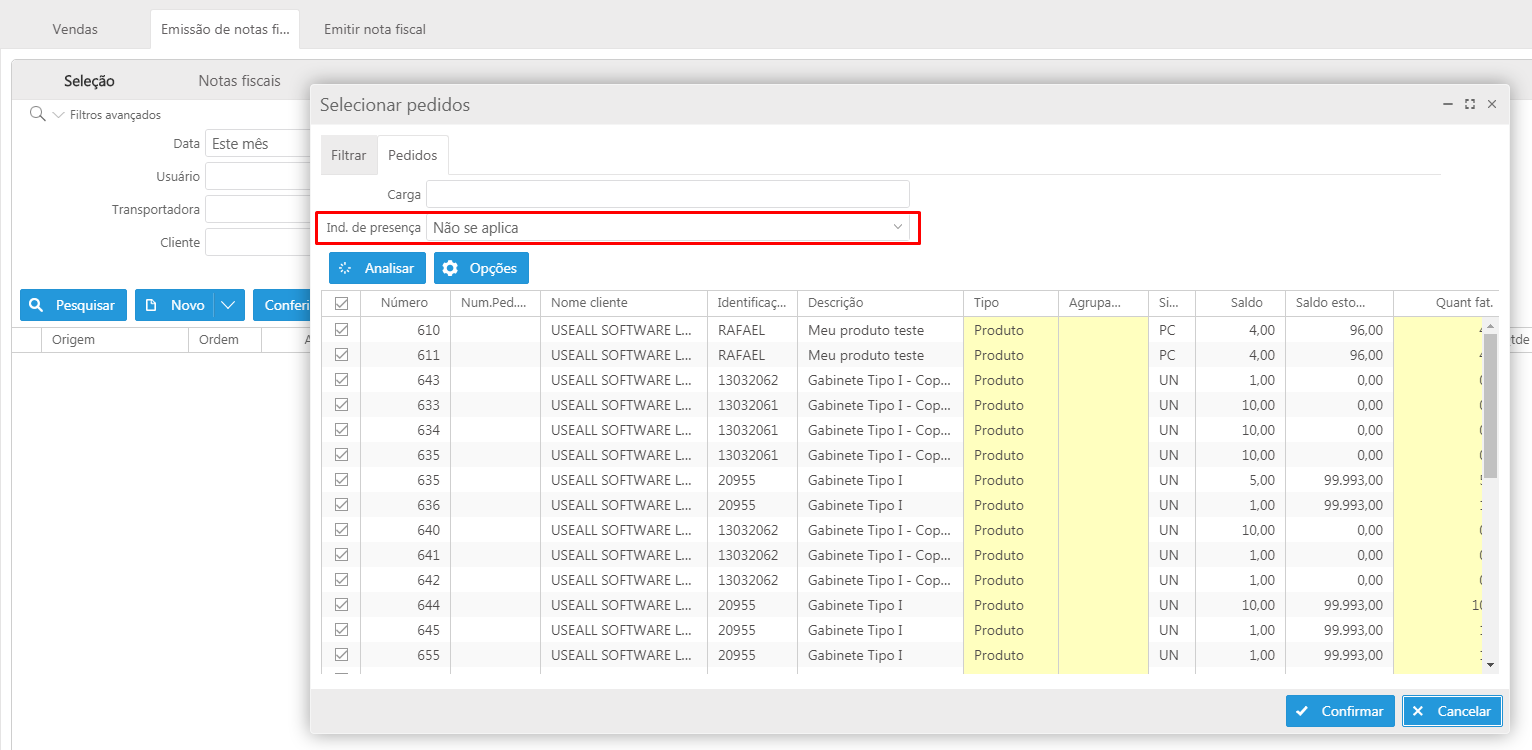
Task: Sort by the Tipo column header
Action: (x=1010, y=303)
